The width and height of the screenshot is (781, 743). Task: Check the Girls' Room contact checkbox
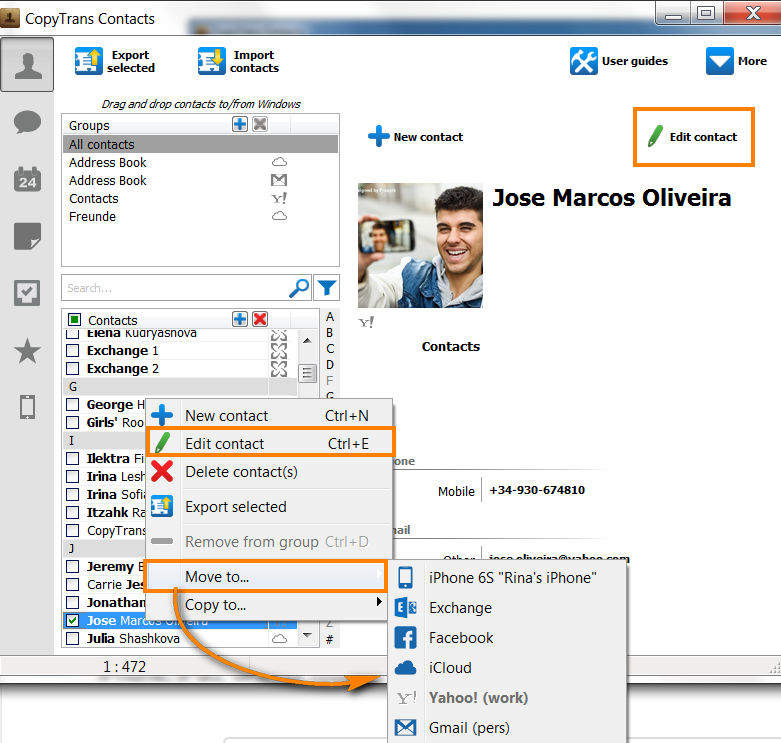pos(73,422)
